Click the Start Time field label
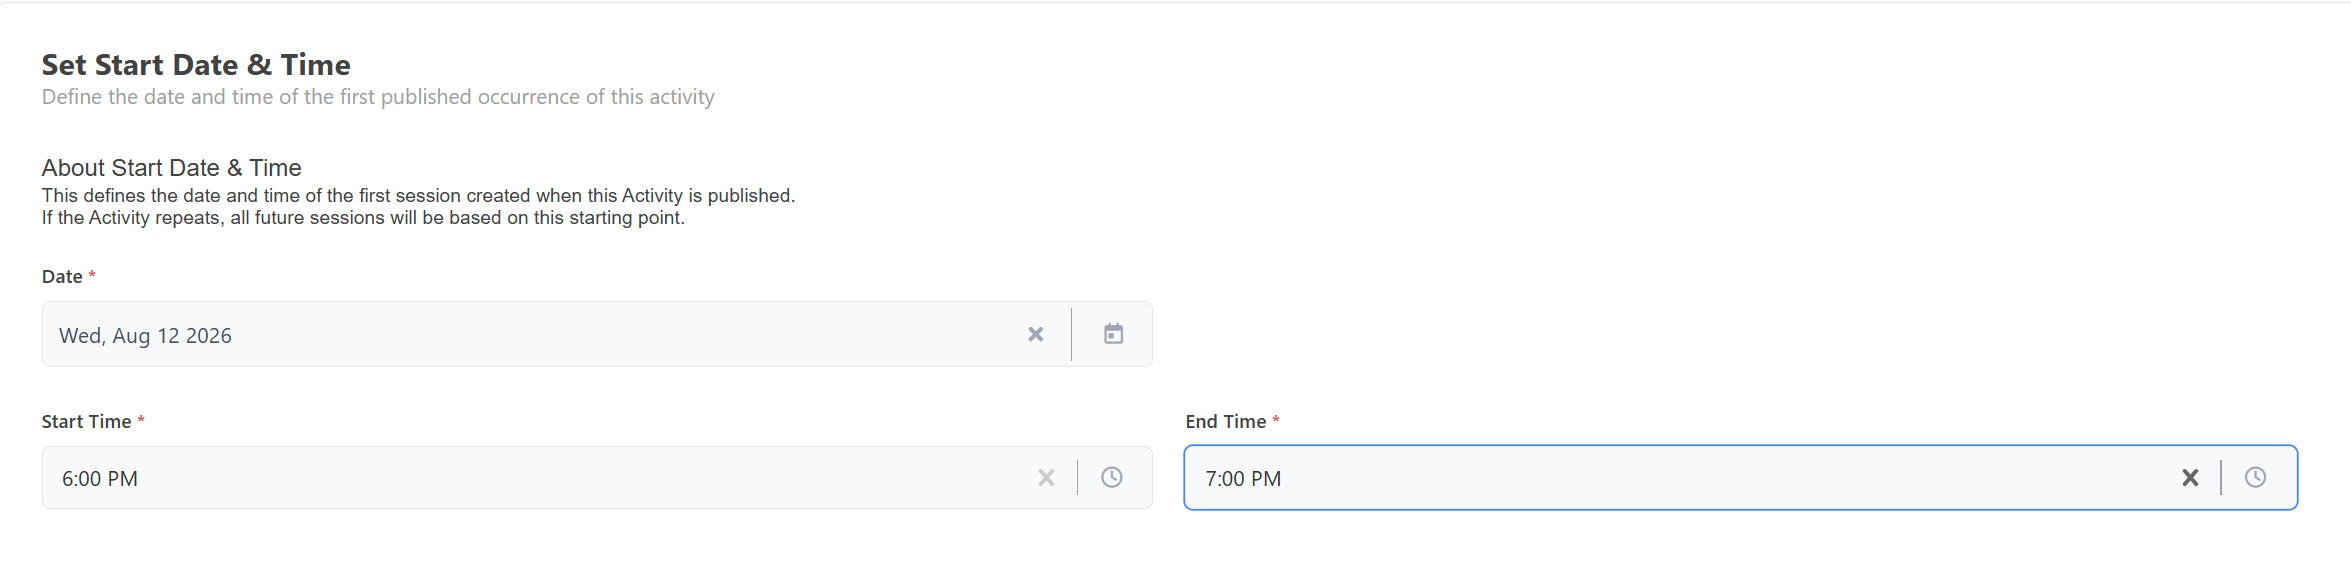2351x575 pixels. tap(86, 422)
